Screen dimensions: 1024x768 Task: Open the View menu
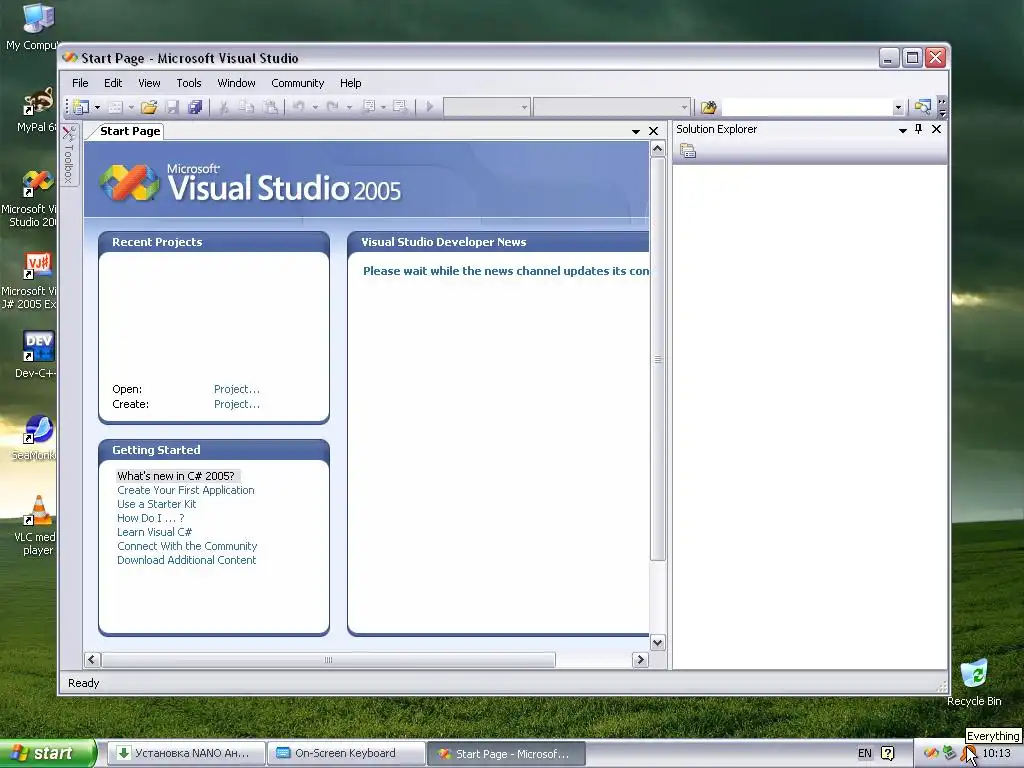[x=149, y=83]
